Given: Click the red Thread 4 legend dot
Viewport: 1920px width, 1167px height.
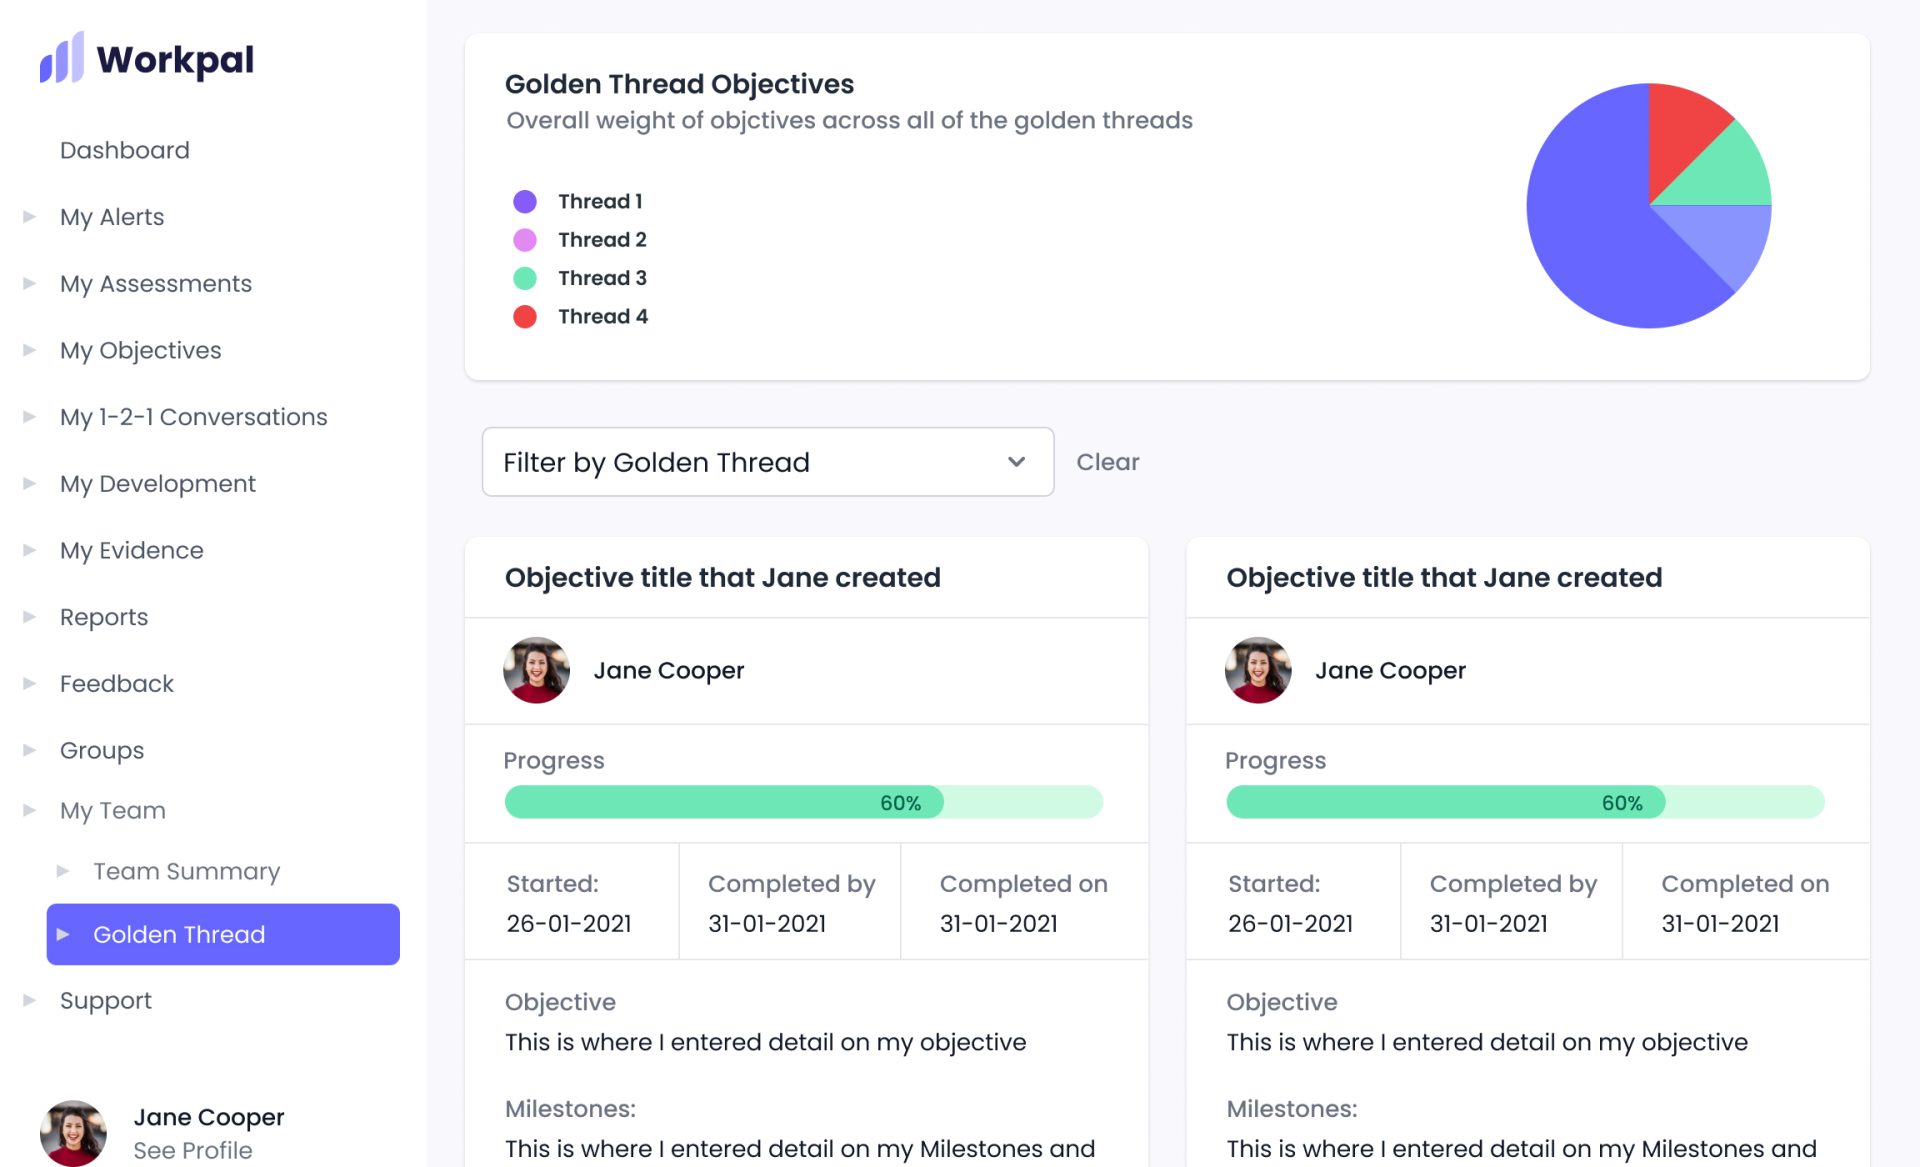Looking at the screenshot, I should pos(525,317).
